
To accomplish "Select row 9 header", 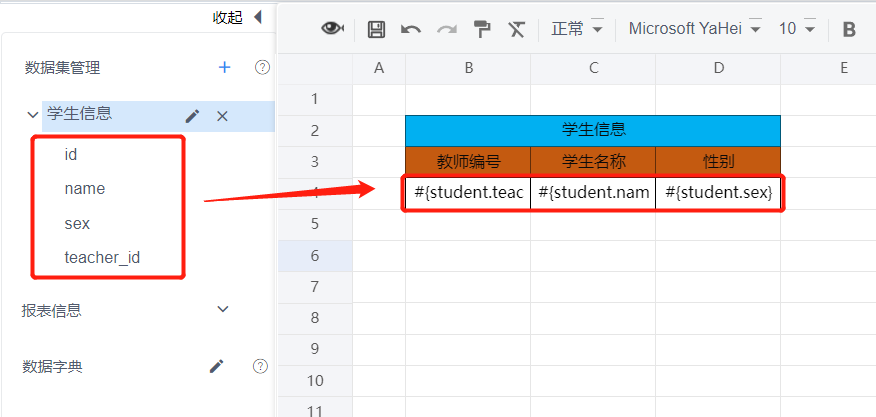I will [x=315, y=350].
